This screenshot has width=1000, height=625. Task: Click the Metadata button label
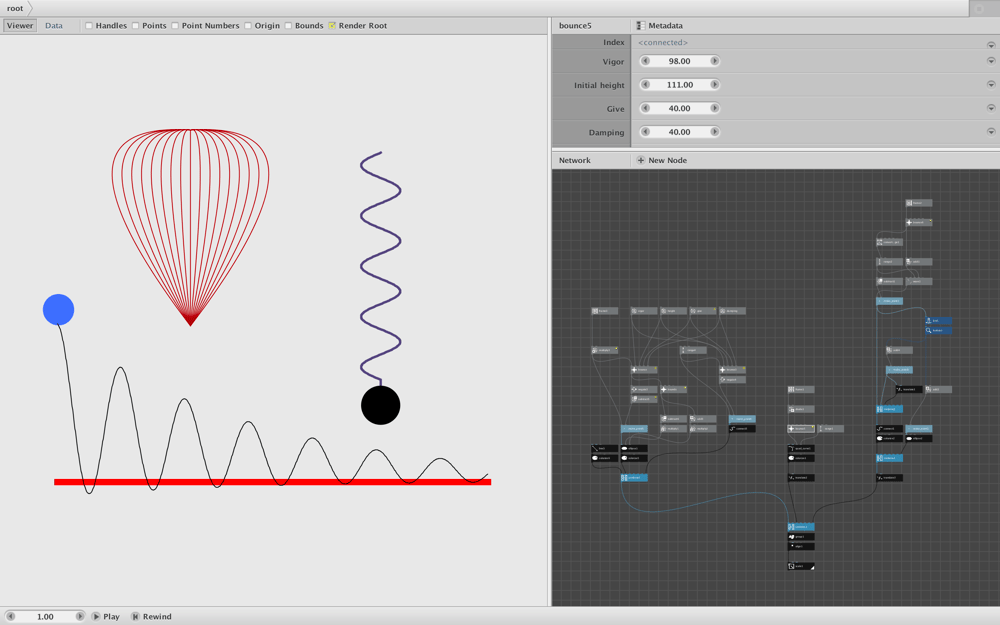coord(665,26)
